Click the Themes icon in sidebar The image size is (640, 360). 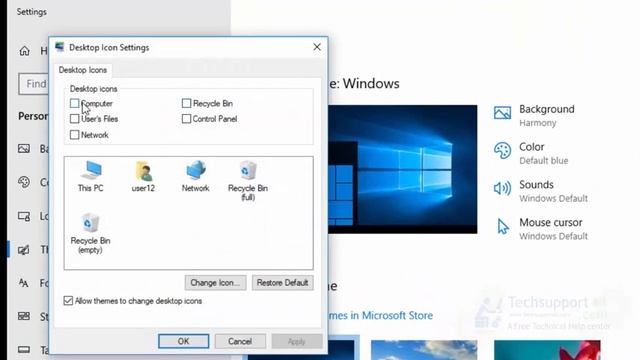pos(24,249)
